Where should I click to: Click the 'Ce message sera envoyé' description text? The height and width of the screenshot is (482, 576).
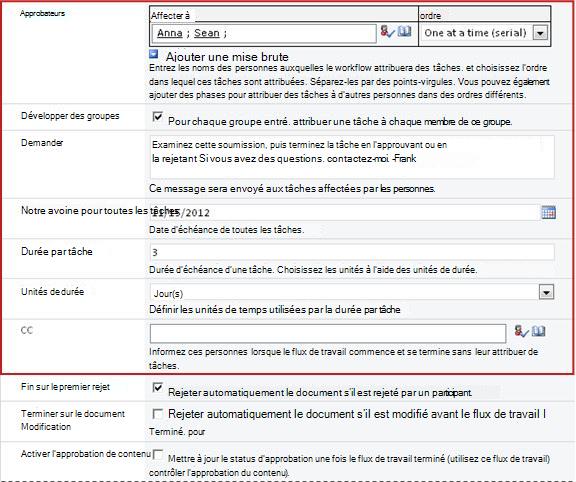(292, 189)
